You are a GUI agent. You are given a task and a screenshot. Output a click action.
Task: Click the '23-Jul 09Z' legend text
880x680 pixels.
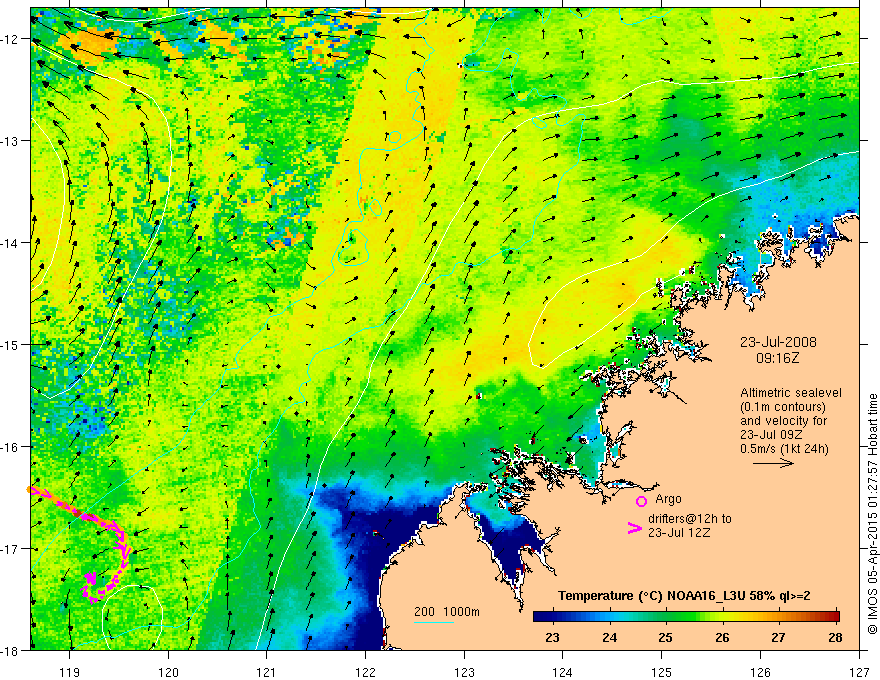tap(771, 435)
